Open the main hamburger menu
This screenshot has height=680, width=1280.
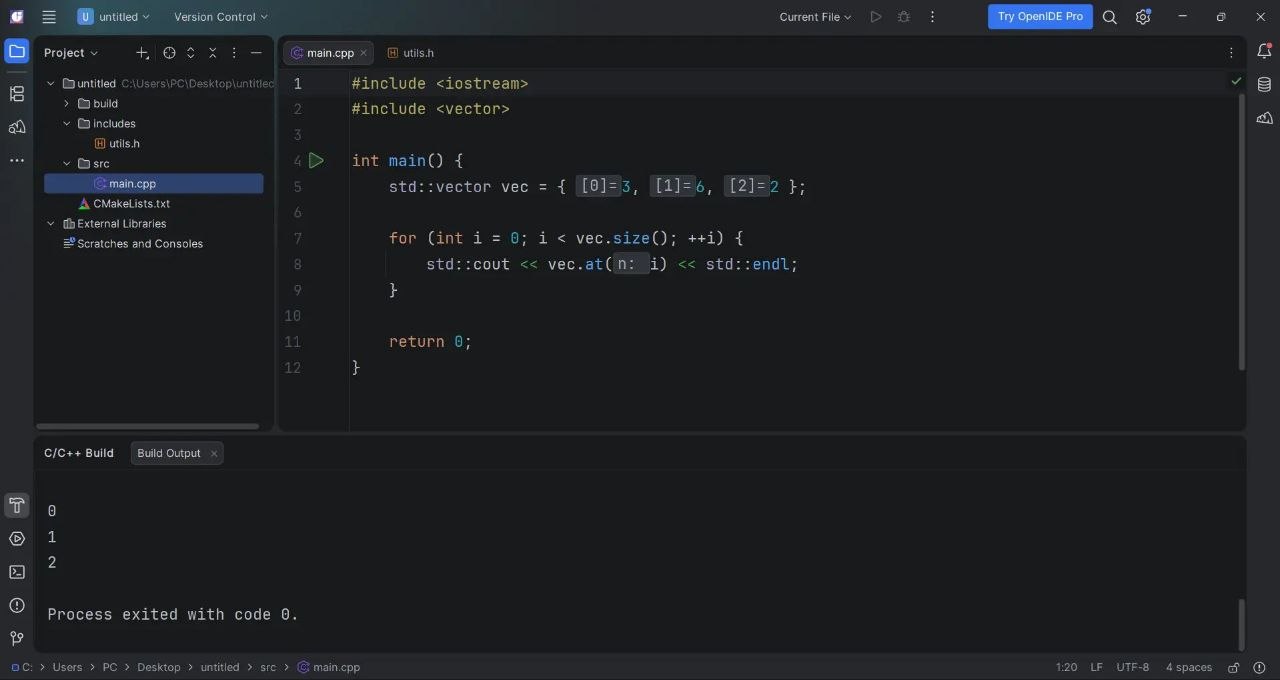(49, 17)
